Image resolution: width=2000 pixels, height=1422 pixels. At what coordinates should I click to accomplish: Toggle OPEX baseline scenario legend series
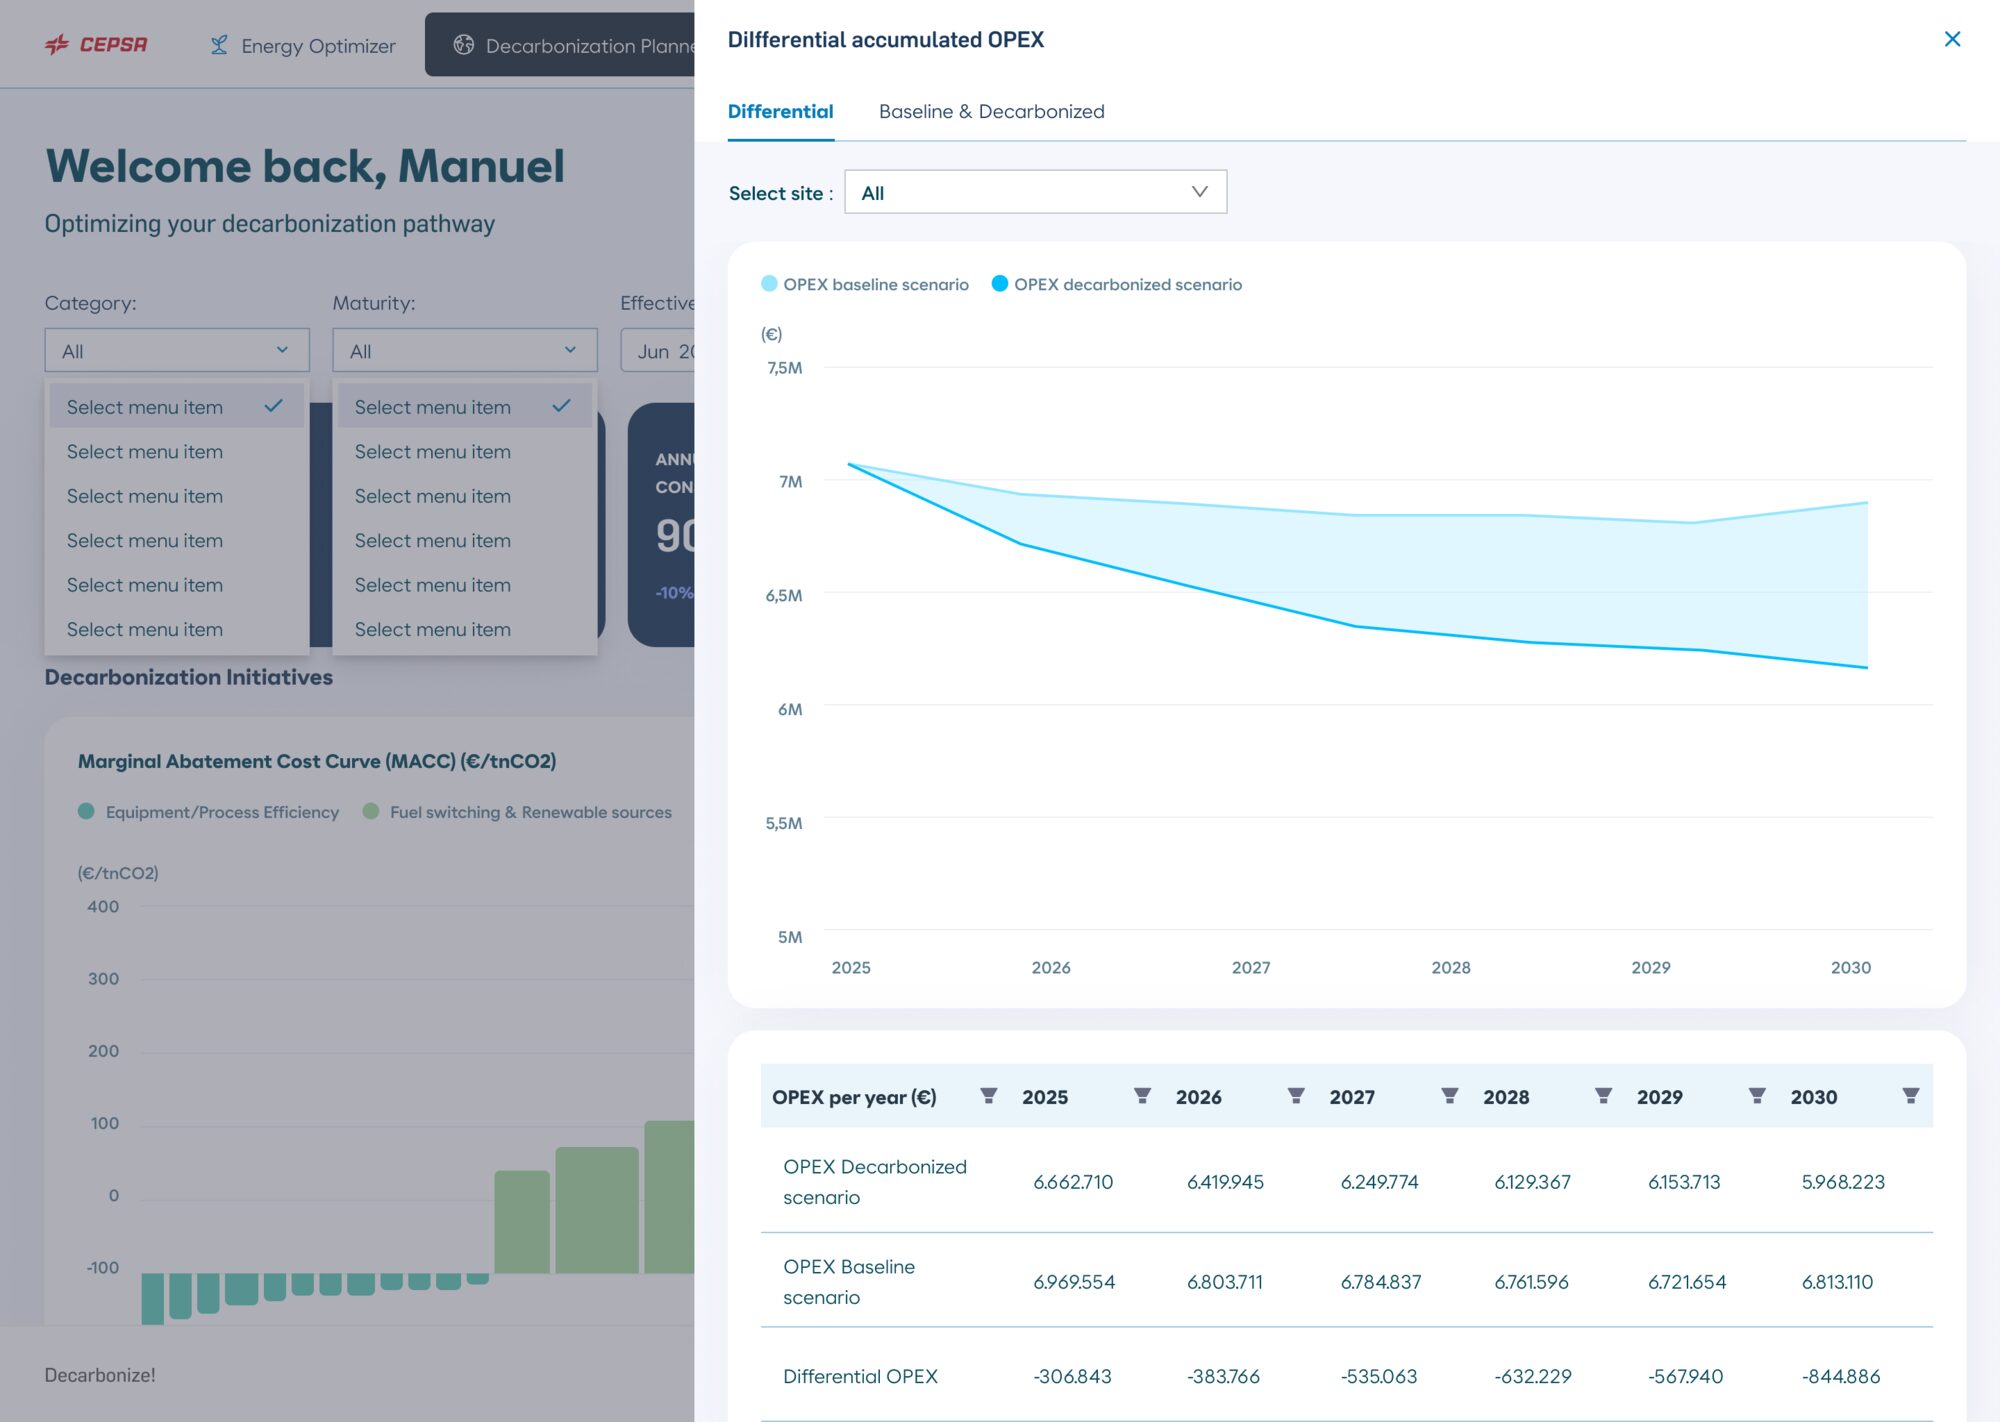(865, 284)
